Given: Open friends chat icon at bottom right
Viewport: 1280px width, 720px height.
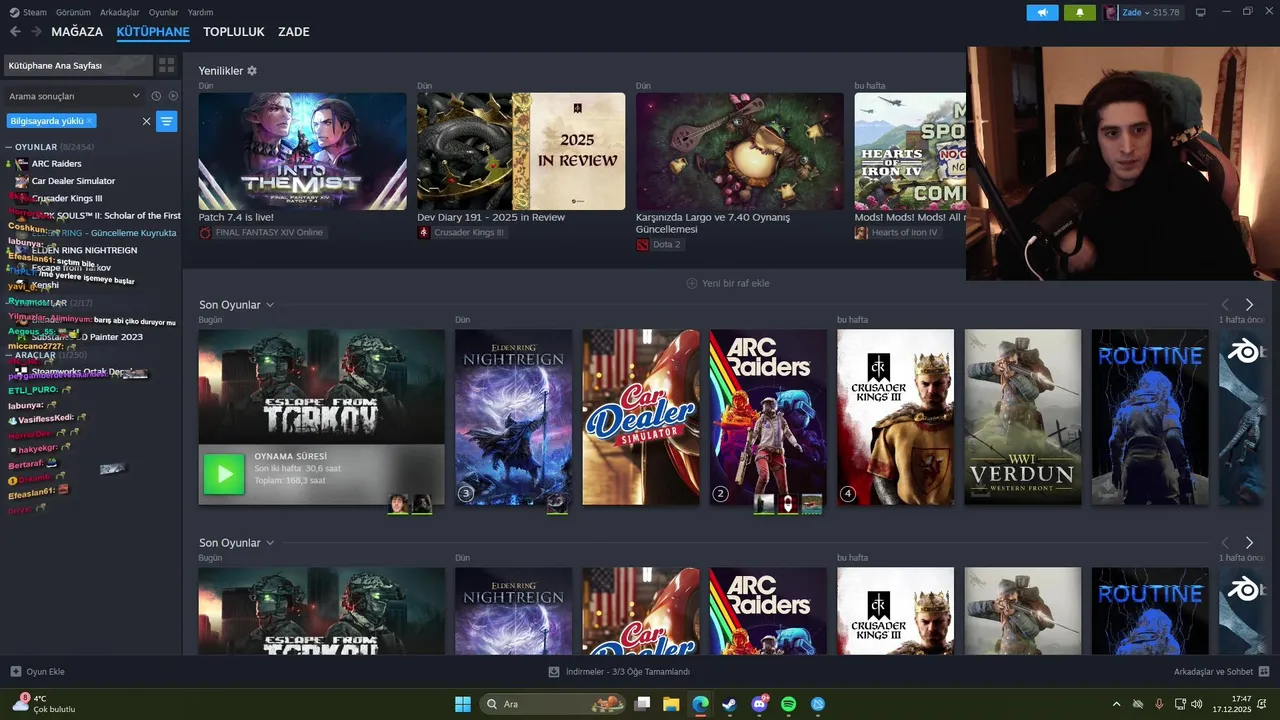Looking at the screenshot, I should [1264, 672].
